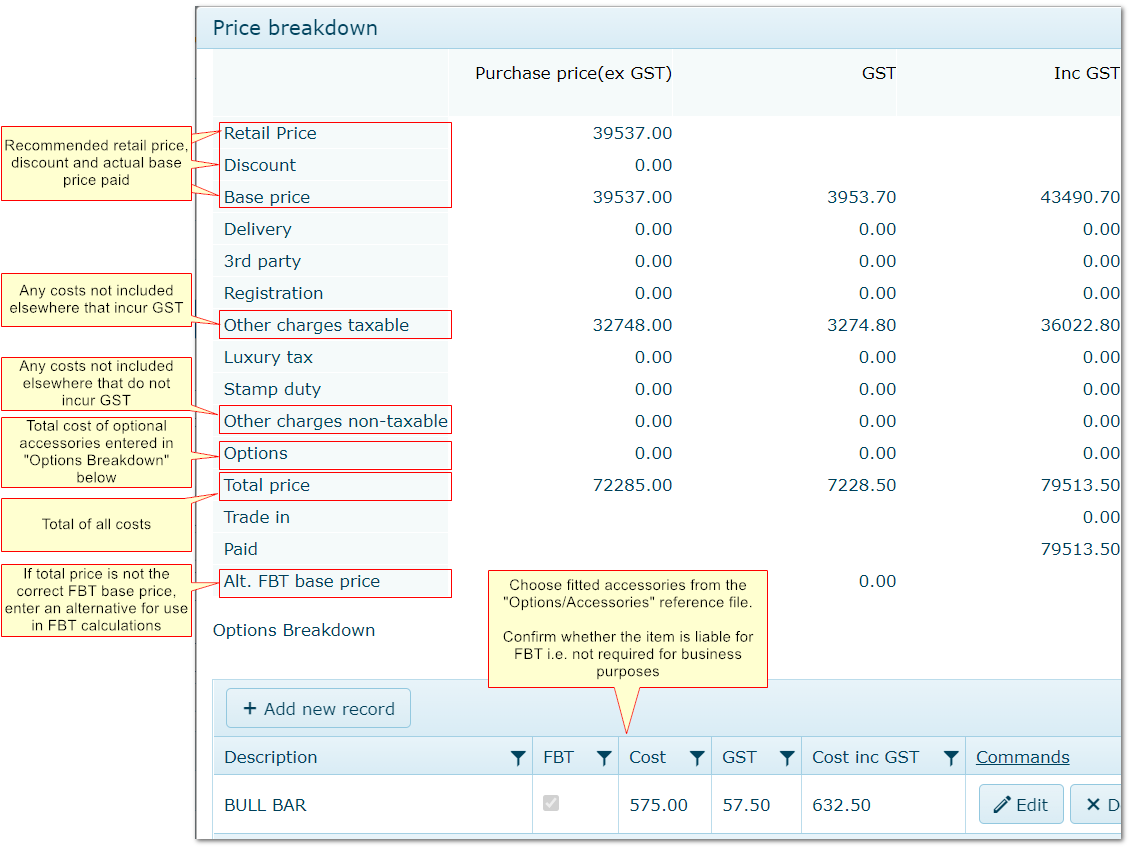
Task: Toggle FBT checkbox for BULL BAR
Action: pos(551,803)
